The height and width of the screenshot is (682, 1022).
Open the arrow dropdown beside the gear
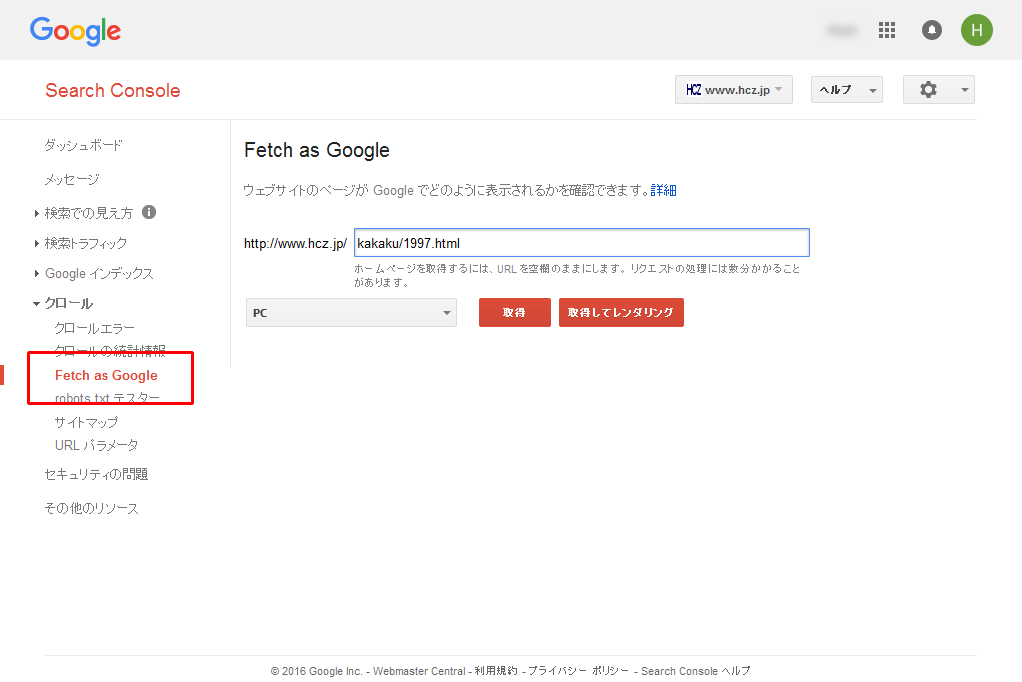(x=964, y=90)
